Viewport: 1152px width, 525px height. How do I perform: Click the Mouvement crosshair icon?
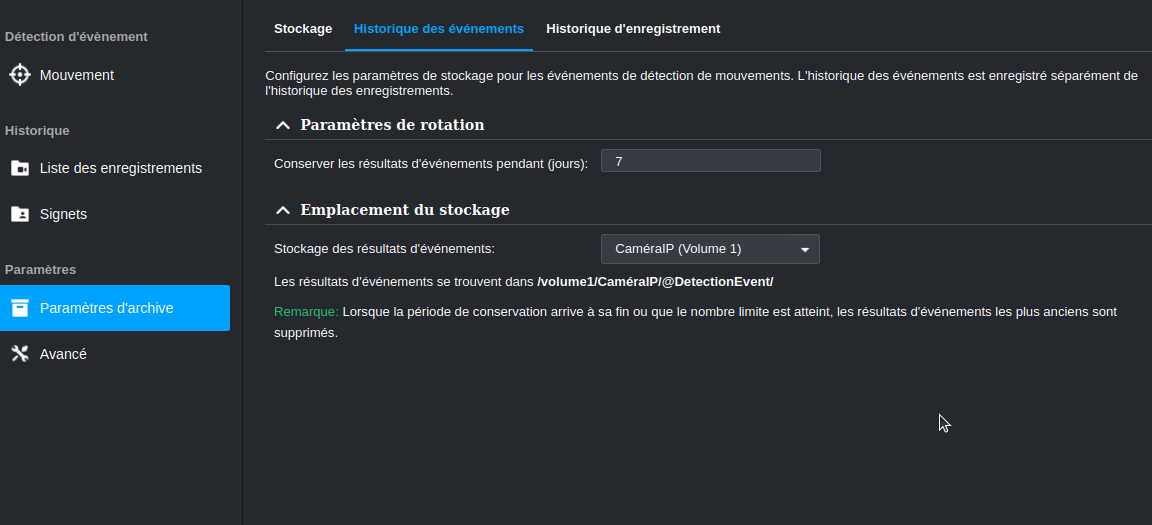[20, 75]
